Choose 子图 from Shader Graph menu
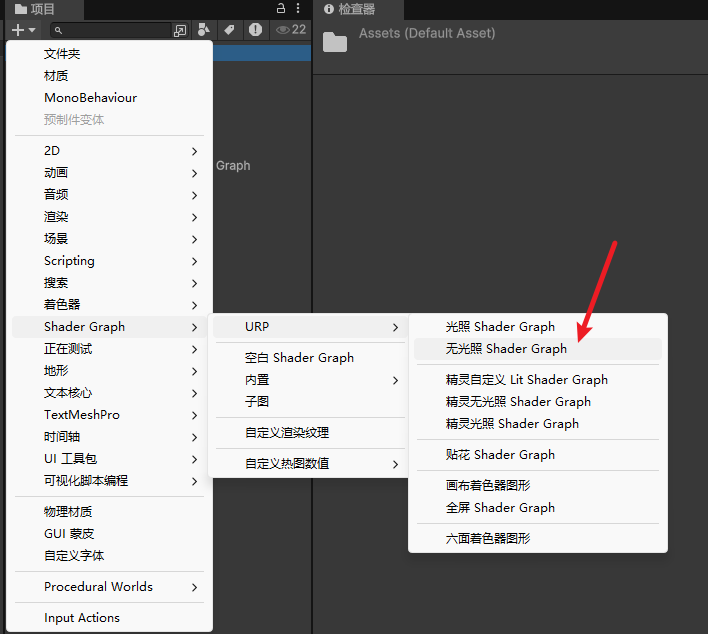The image size is (708, 634). coord(310,402)
